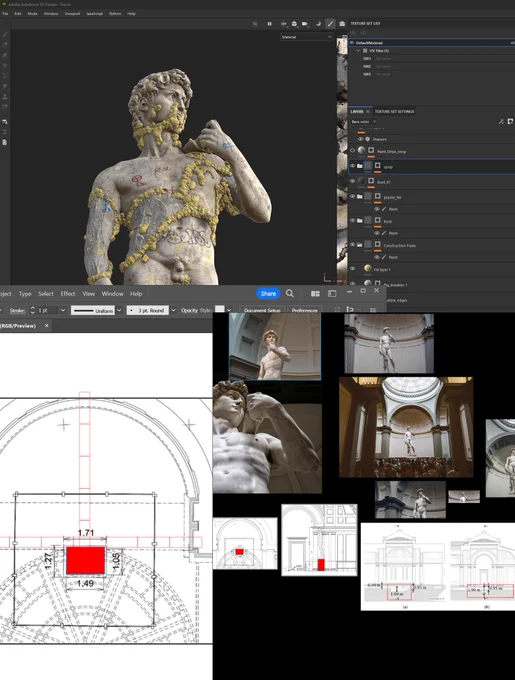
Task: Select the Paint brush tool in Substance Painter
Action: point(5,34)
